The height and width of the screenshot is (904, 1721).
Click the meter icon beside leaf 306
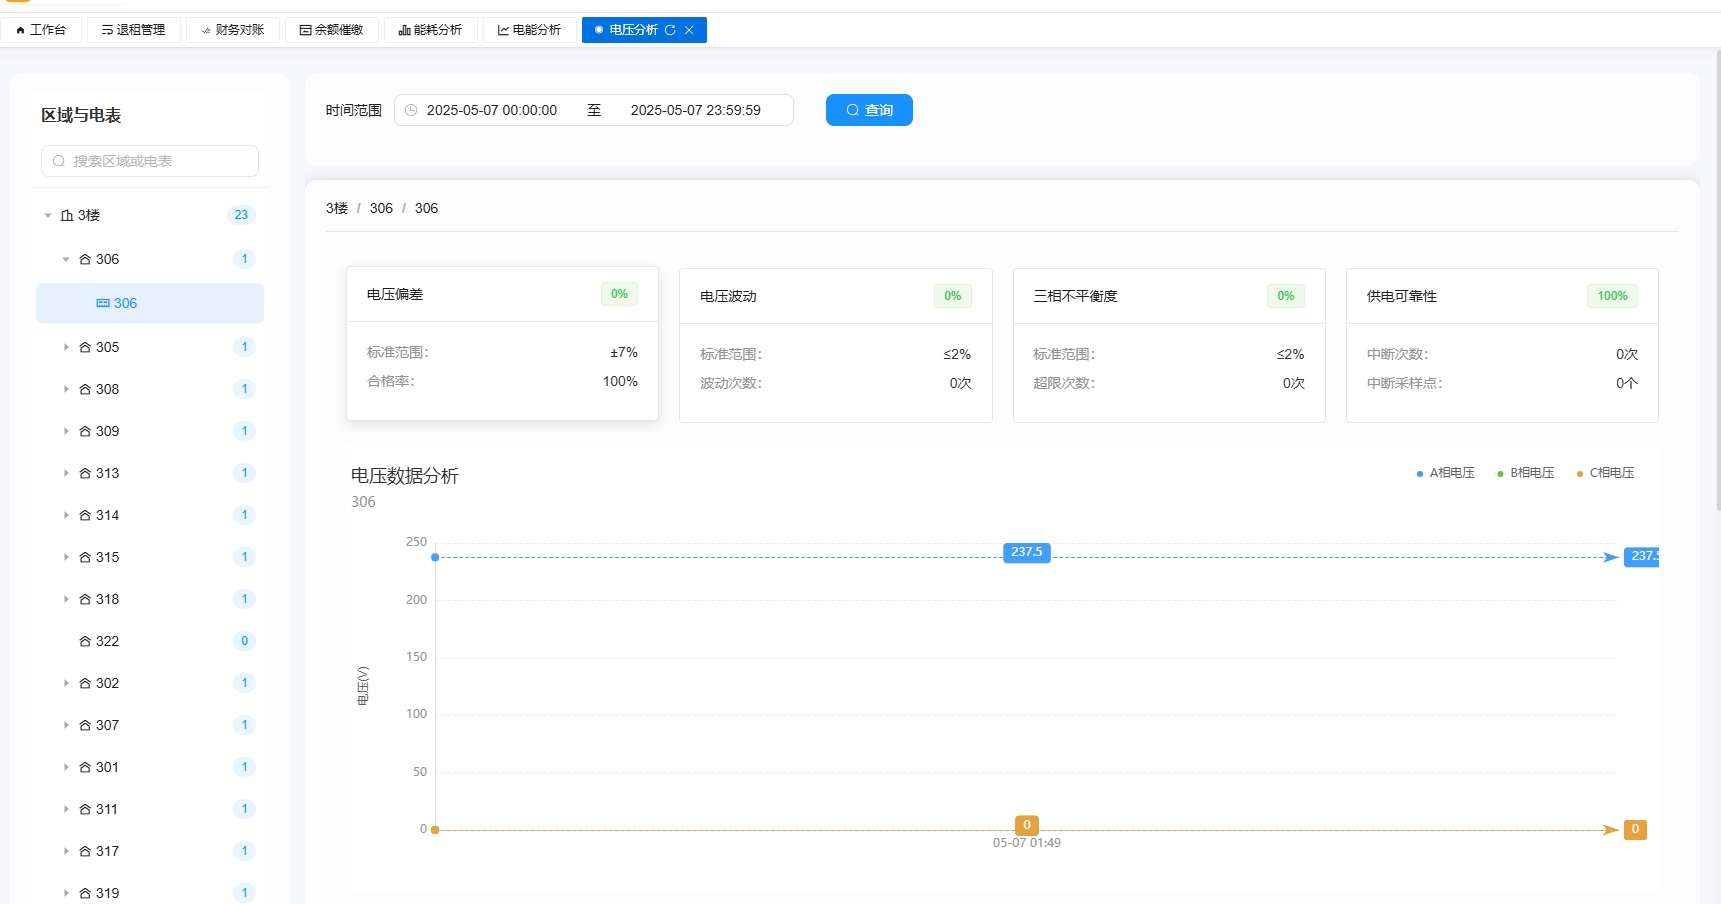103,303
